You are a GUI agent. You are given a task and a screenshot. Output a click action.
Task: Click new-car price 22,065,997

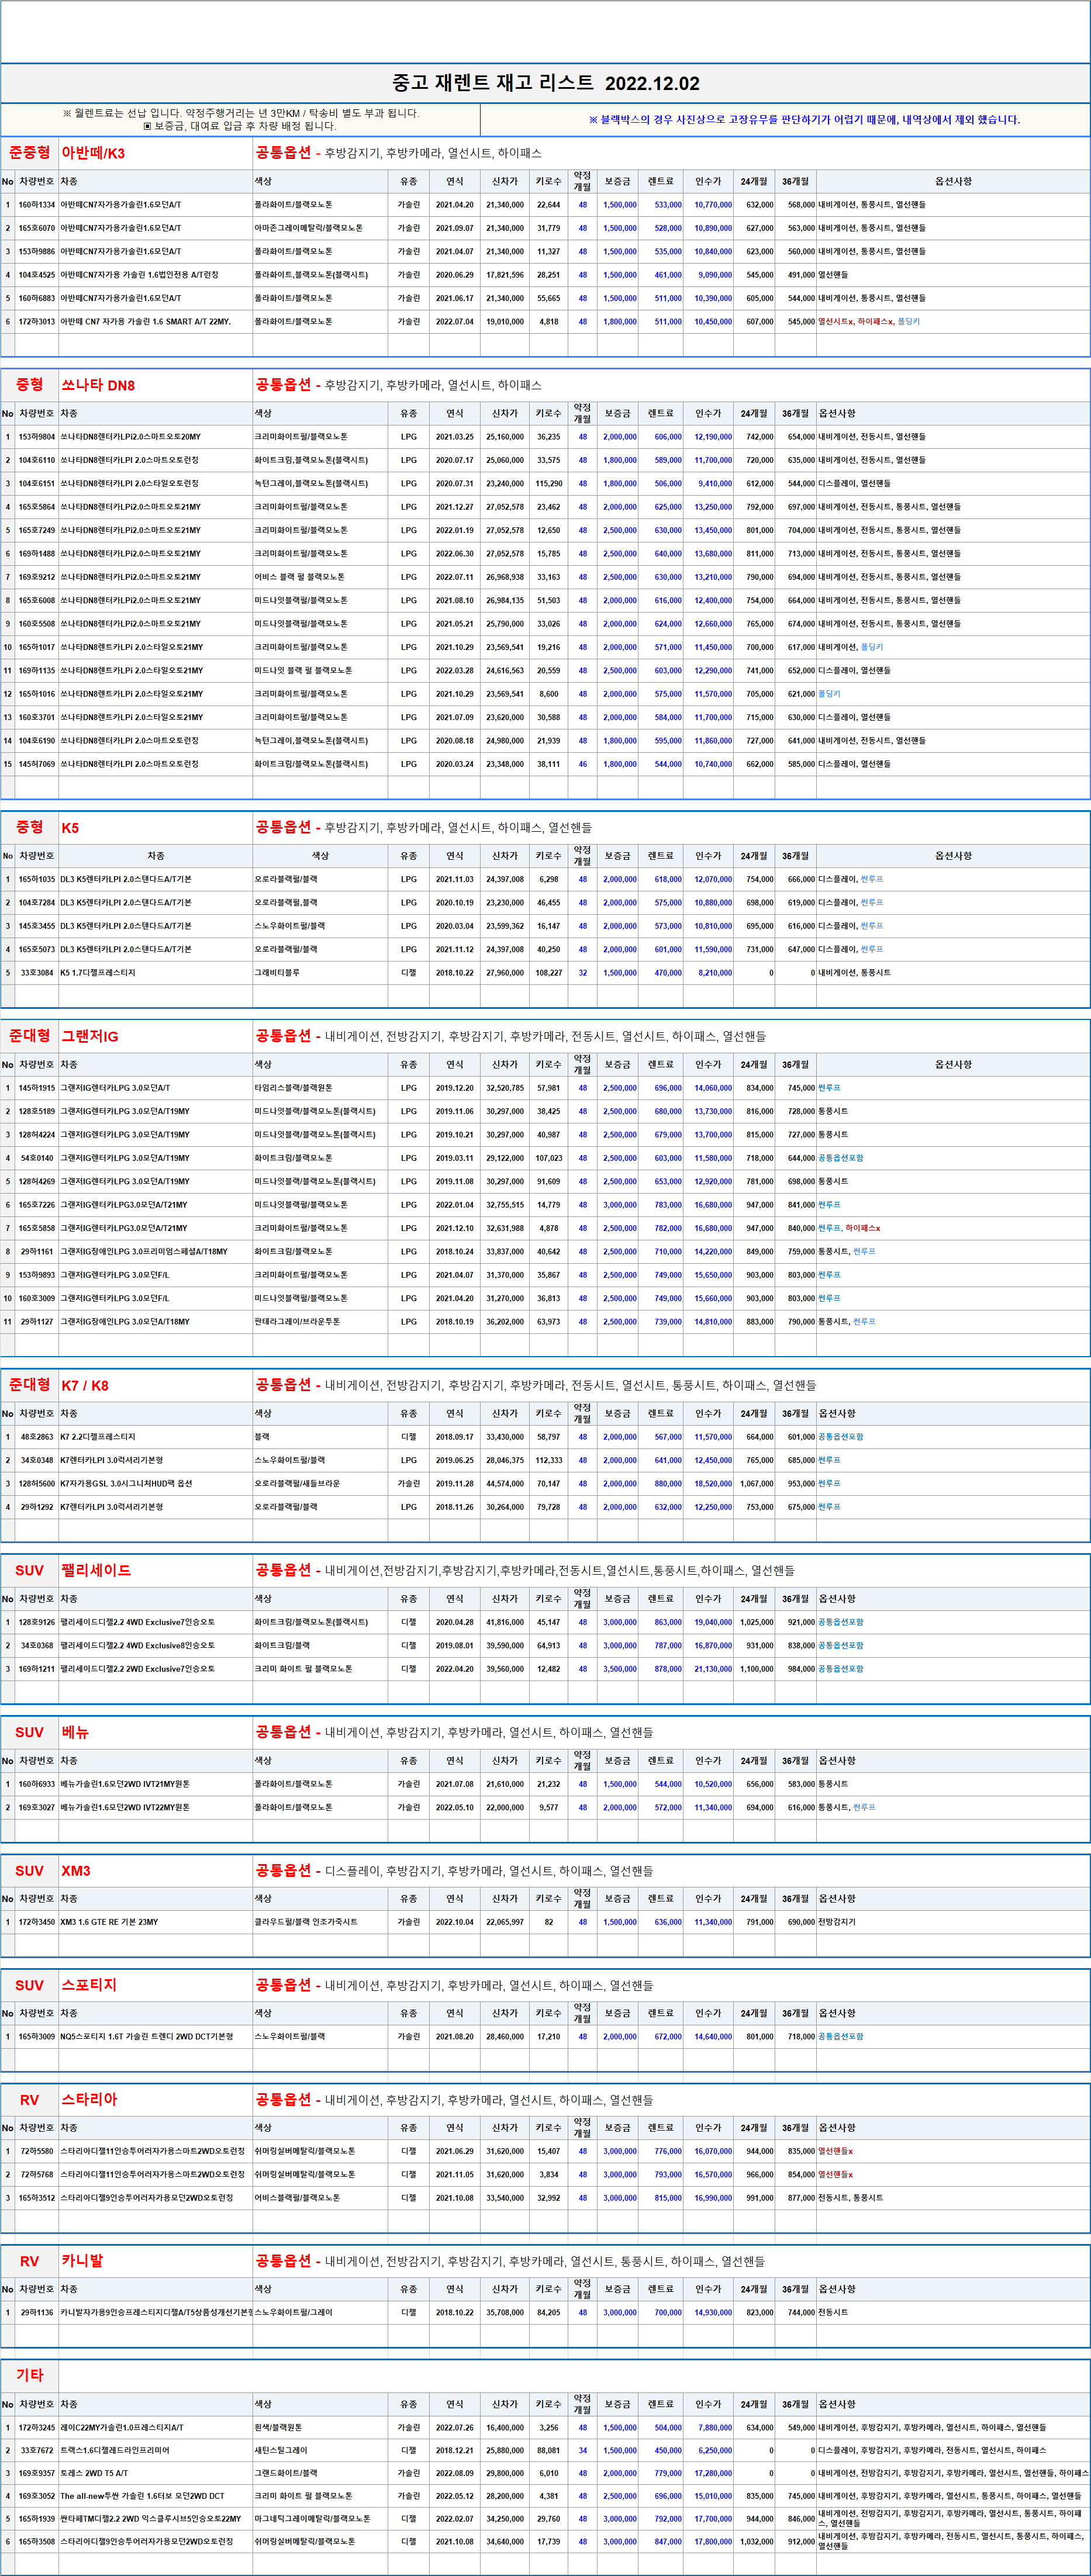click(x=505, y=1922)
